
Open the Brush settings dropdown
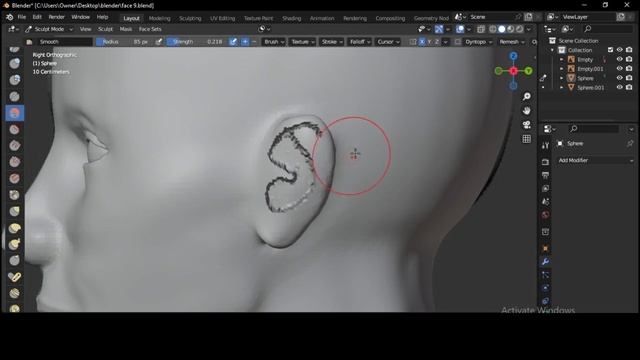click(x=274, y=42)
